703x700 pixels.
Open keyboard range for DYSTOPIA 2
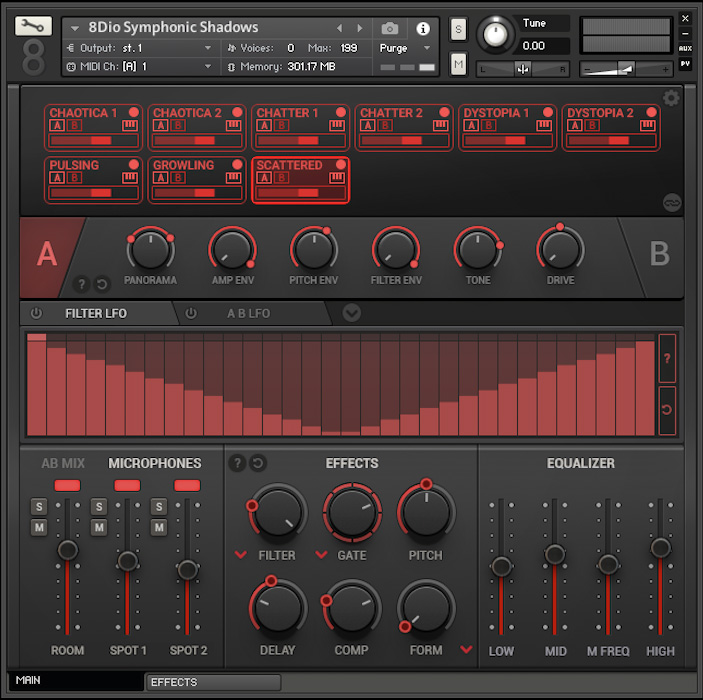click(x=647, y=125)
